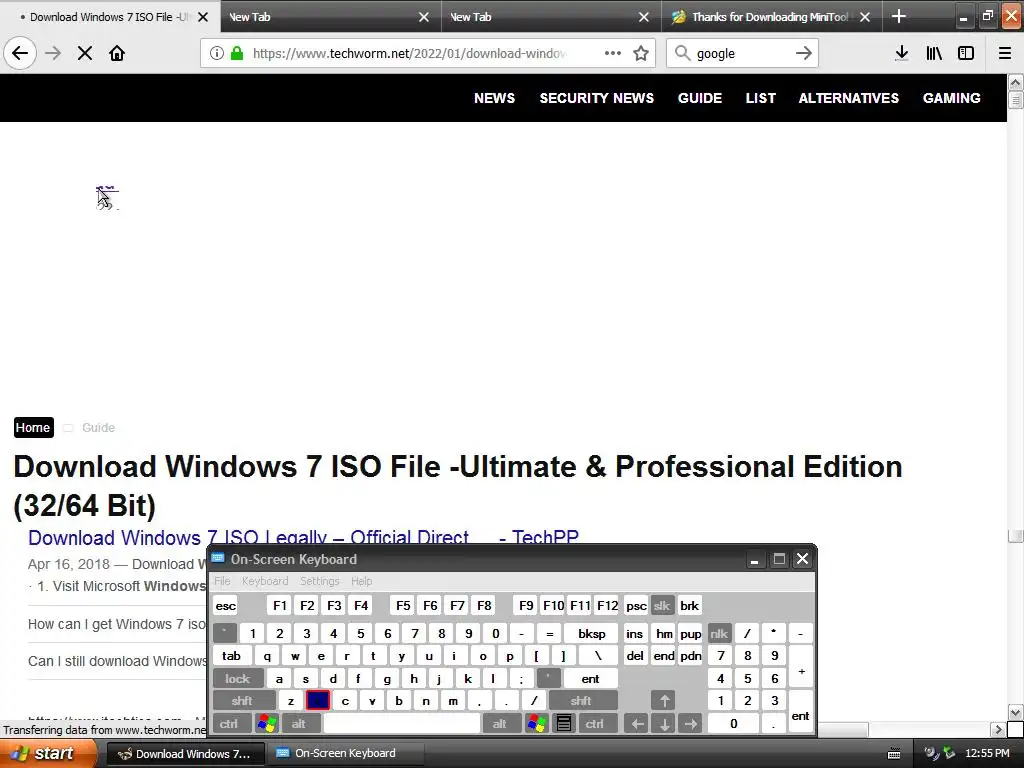The image size is (1024, 768).
Task: Click the up arrow key on keyboard
Action: [x=664, y=701]
